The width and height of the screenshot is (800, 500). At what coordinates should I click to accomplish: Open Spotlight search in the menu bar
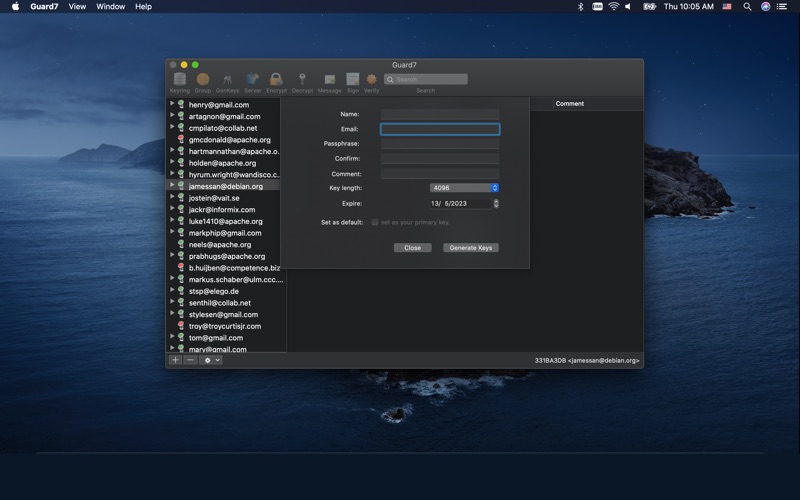[747, 7]
